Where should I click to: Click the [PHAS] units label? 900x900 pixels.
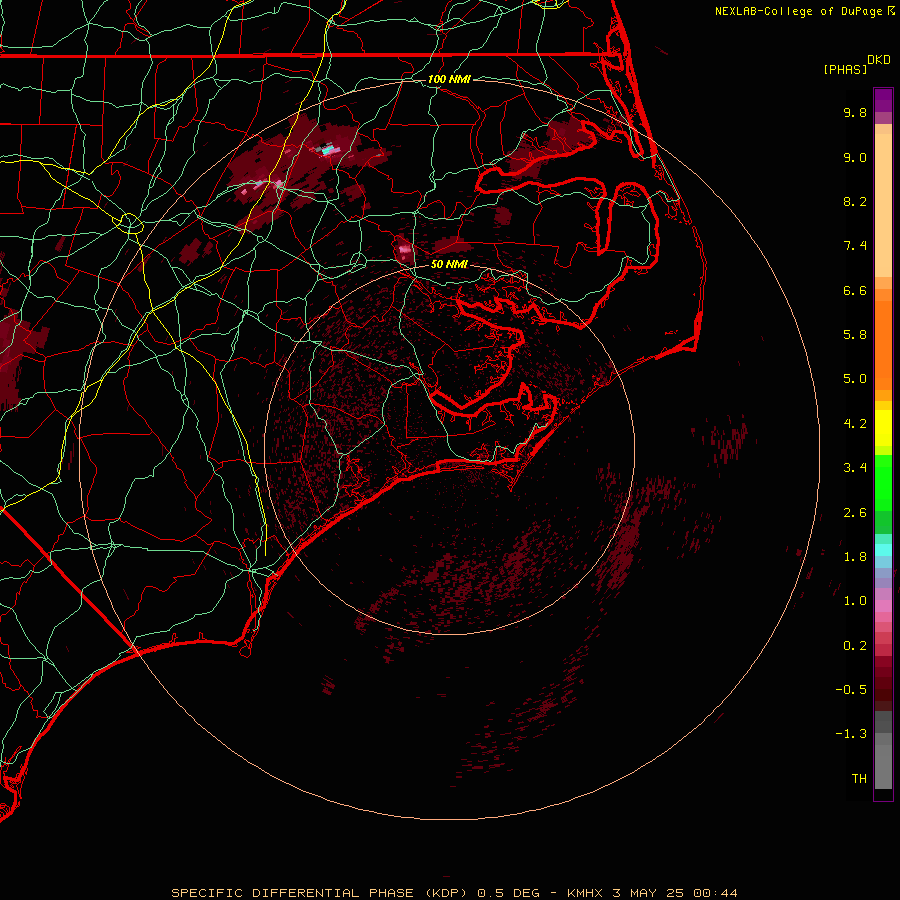point(845,69)
